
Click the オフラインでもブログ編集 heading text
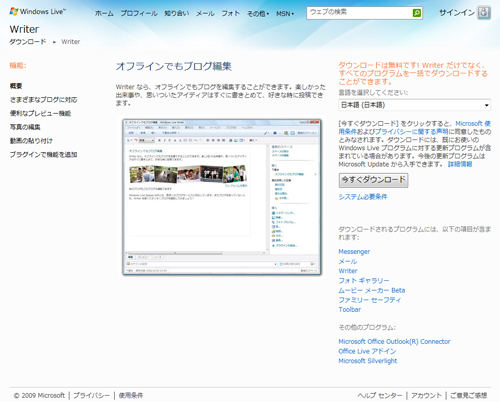click(174, 66)
